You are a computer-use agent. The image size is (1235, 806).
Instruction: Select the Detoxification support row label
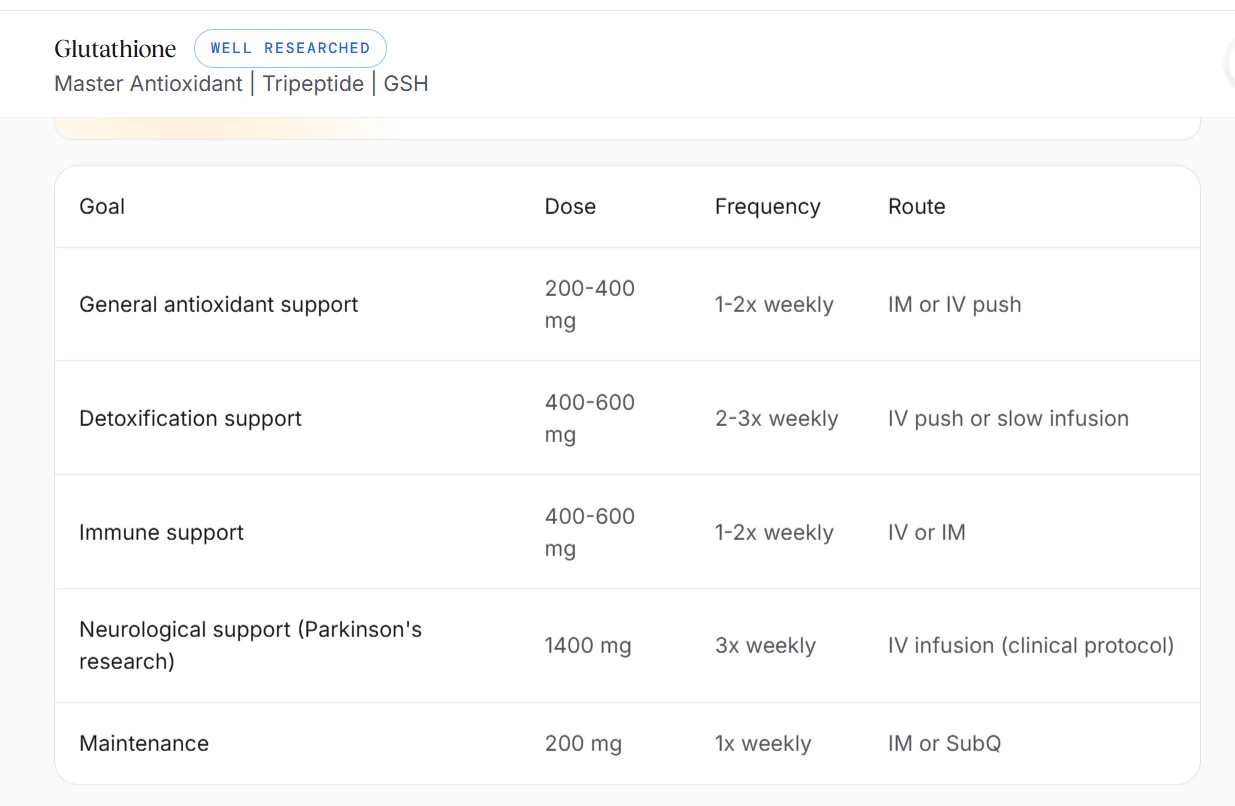[190, 419]
